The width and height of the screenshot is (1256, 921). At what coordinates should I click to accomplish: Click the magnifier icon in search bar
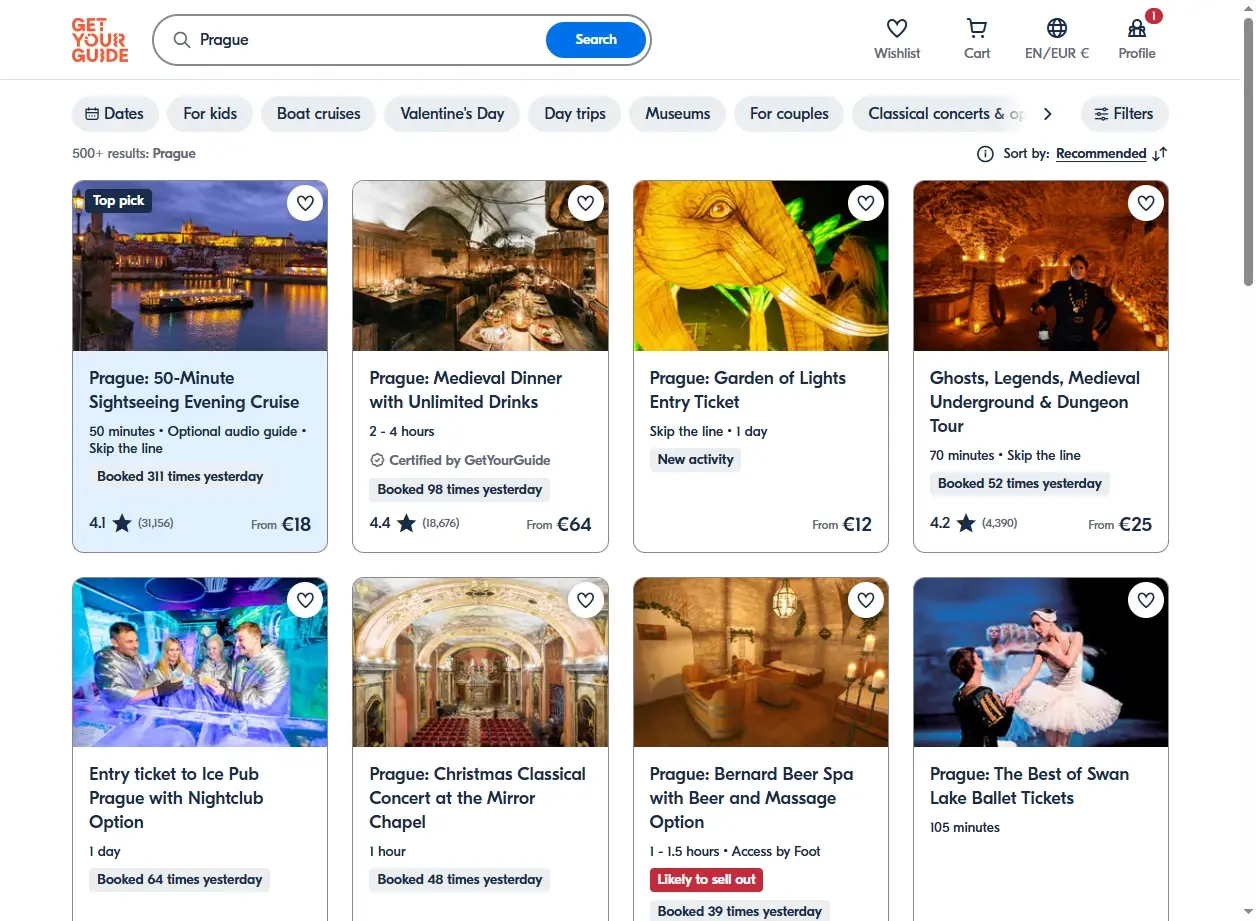(x=182, y=40)
